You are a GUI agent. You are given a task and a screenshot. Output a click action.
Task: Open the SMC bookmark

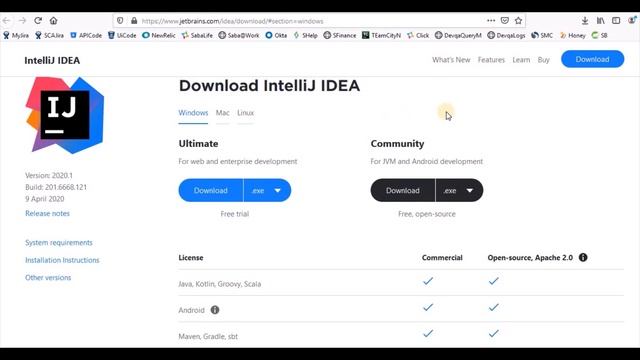[x=542, y=36]
